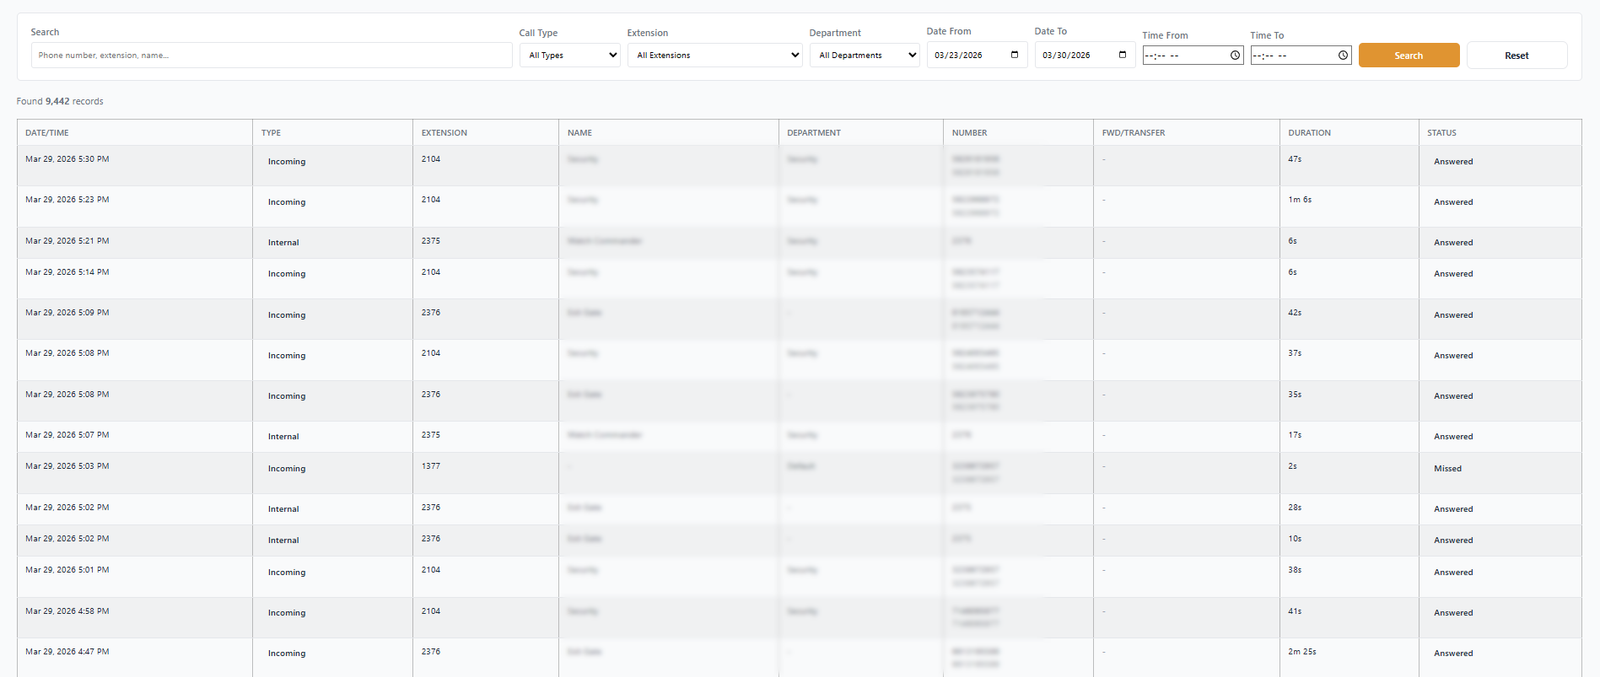The width and height of the screenshot is (1600, 677).
Task: Expand the All Extensions dropdown
Action: (714, 55)
